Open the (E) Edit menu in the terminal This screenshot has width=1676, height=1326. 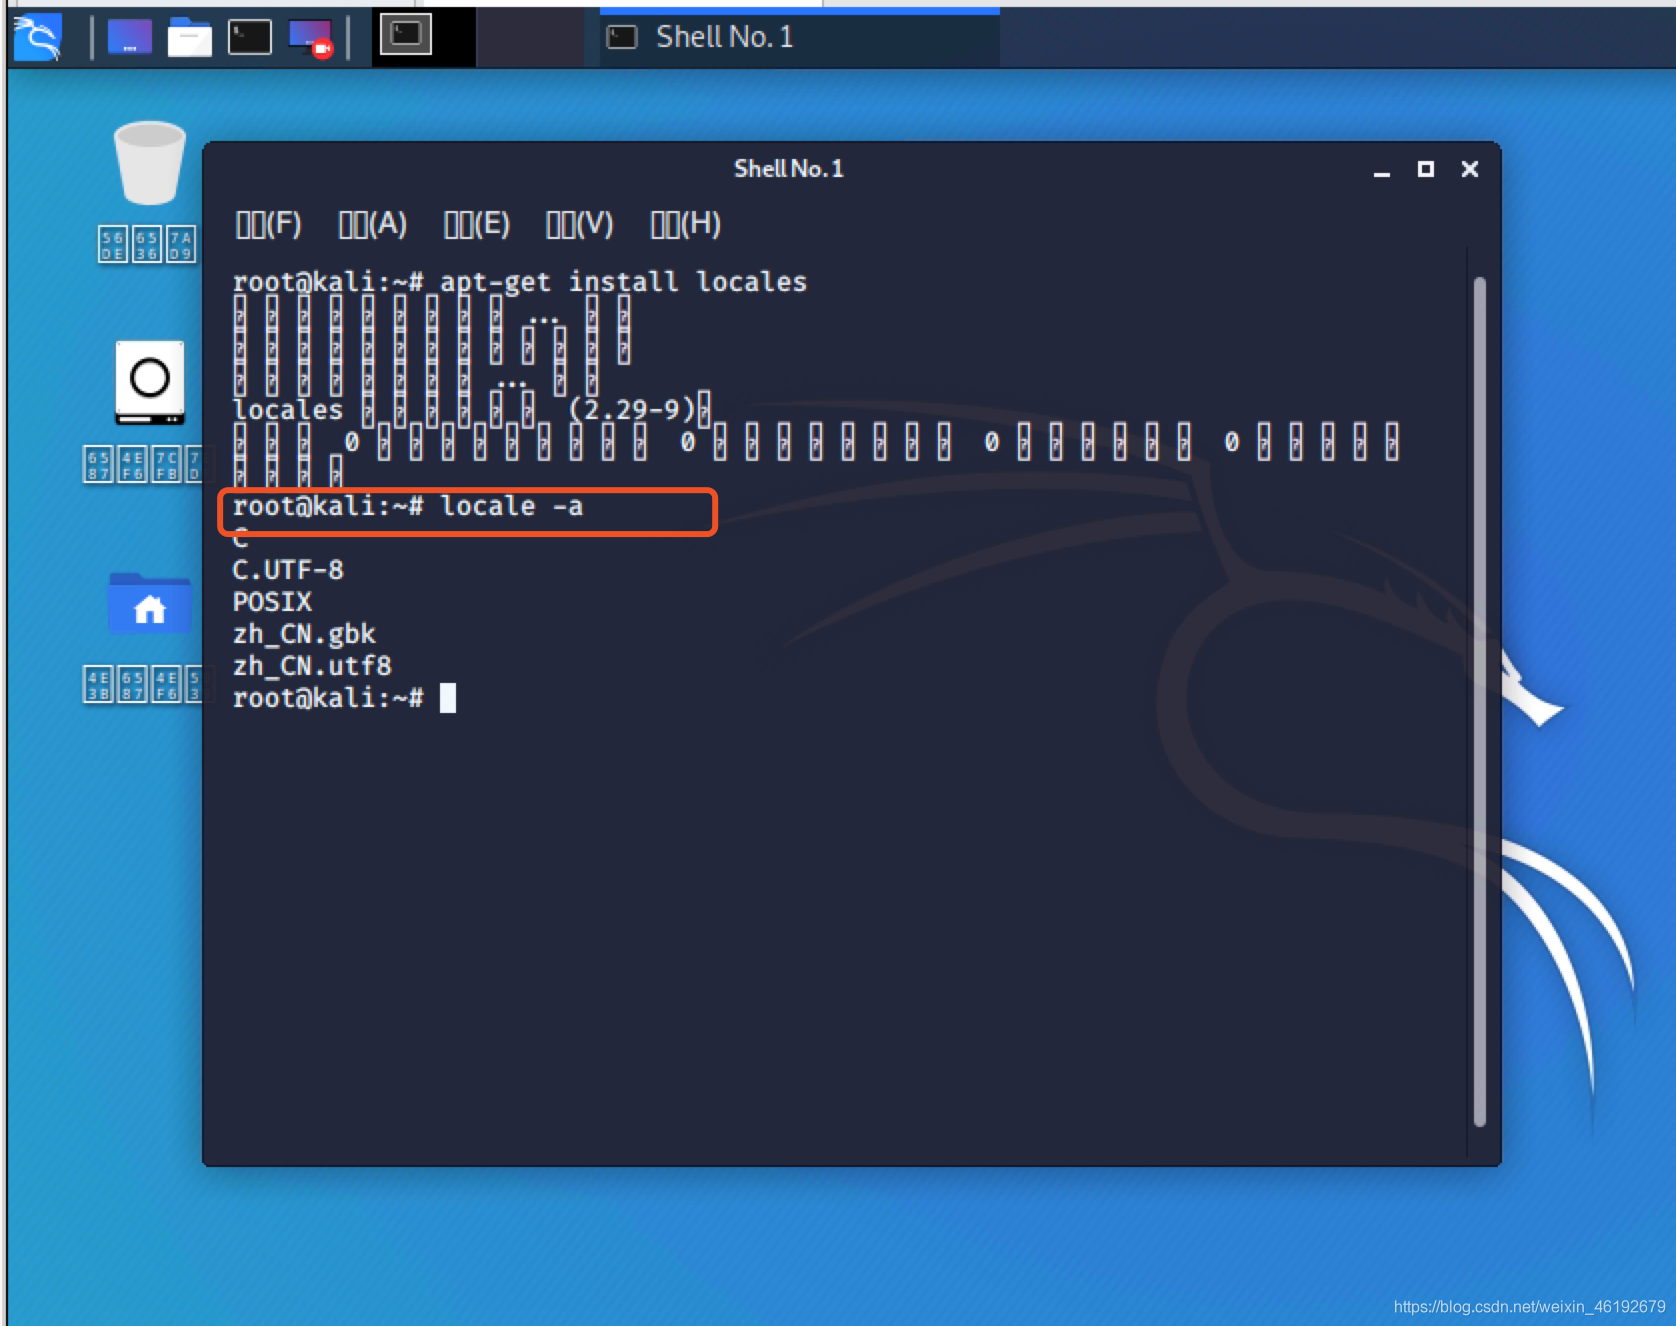[x=476, y=224]
